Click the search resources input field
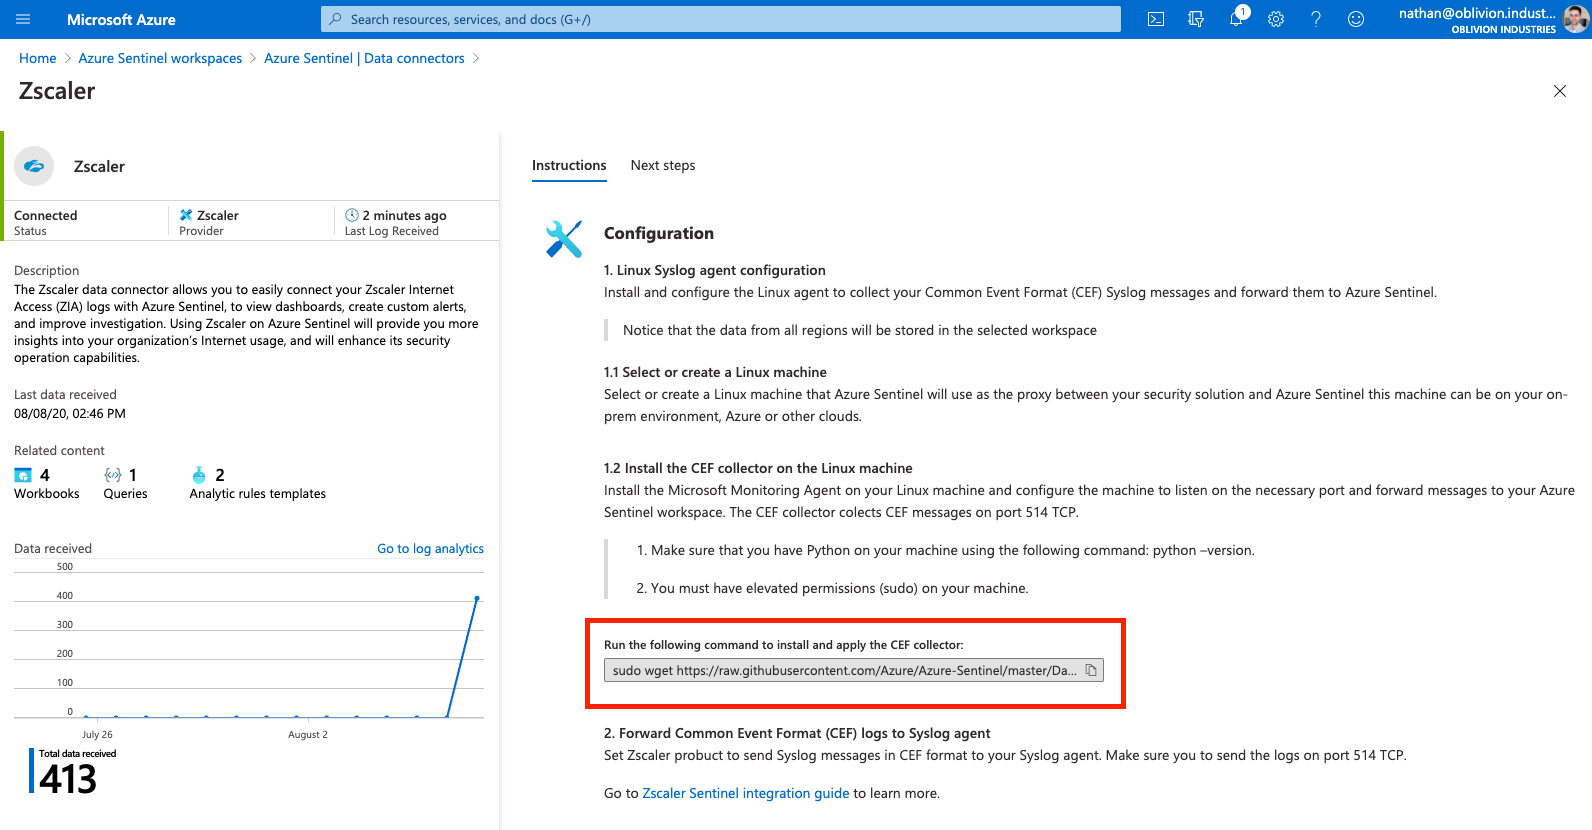 720,19
